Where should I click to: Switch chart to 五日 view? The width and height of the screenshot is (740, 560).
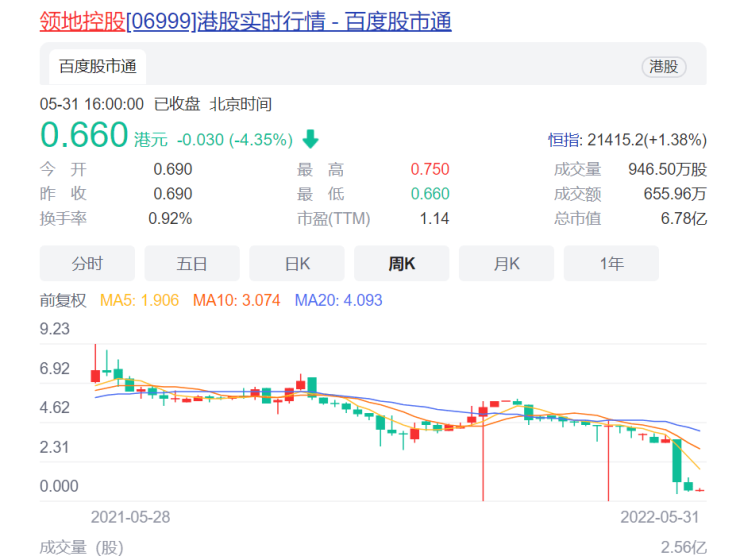192,263
